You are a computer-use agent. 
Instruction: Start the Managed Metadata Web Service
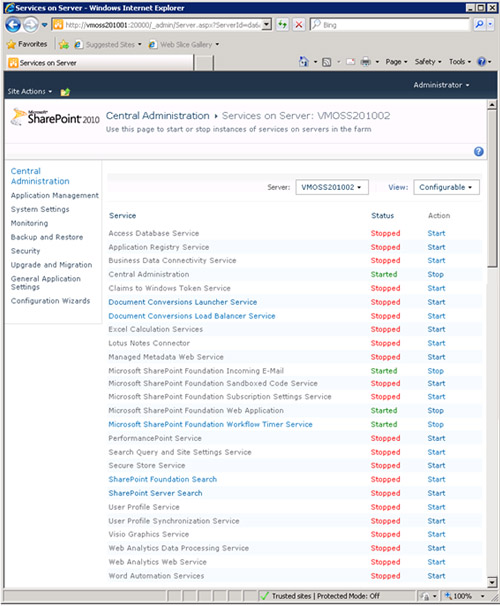pos(436,357)
